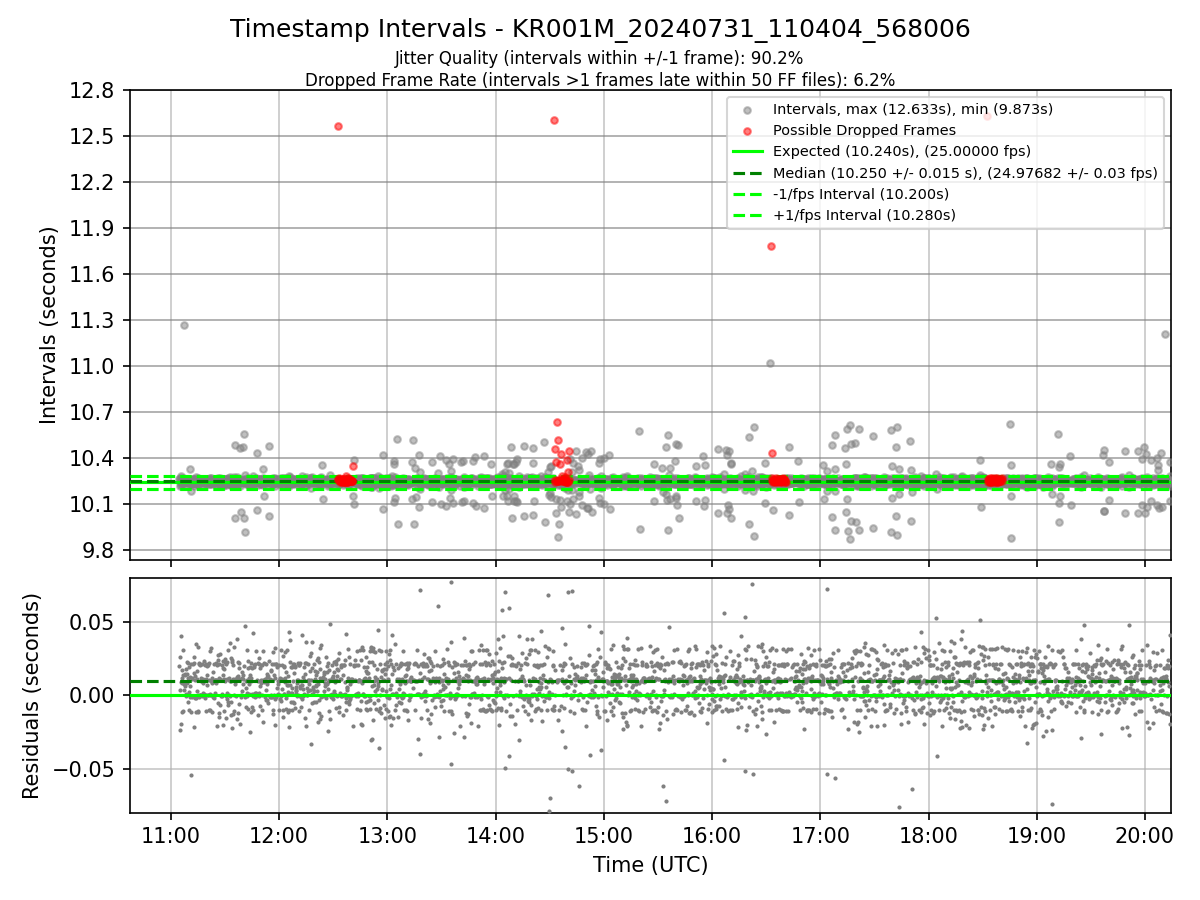Click legend entry '-1/fps Interval (10.200s)'
Viewport: 1200px width, 900px height.
tap(861, 194)
